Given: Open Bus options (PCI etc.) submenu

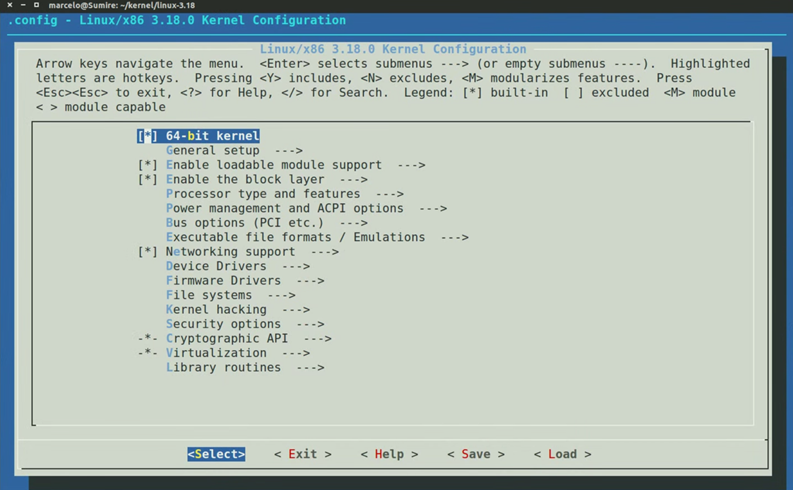Looking at the screenshot, I should [x=245, y=223].
